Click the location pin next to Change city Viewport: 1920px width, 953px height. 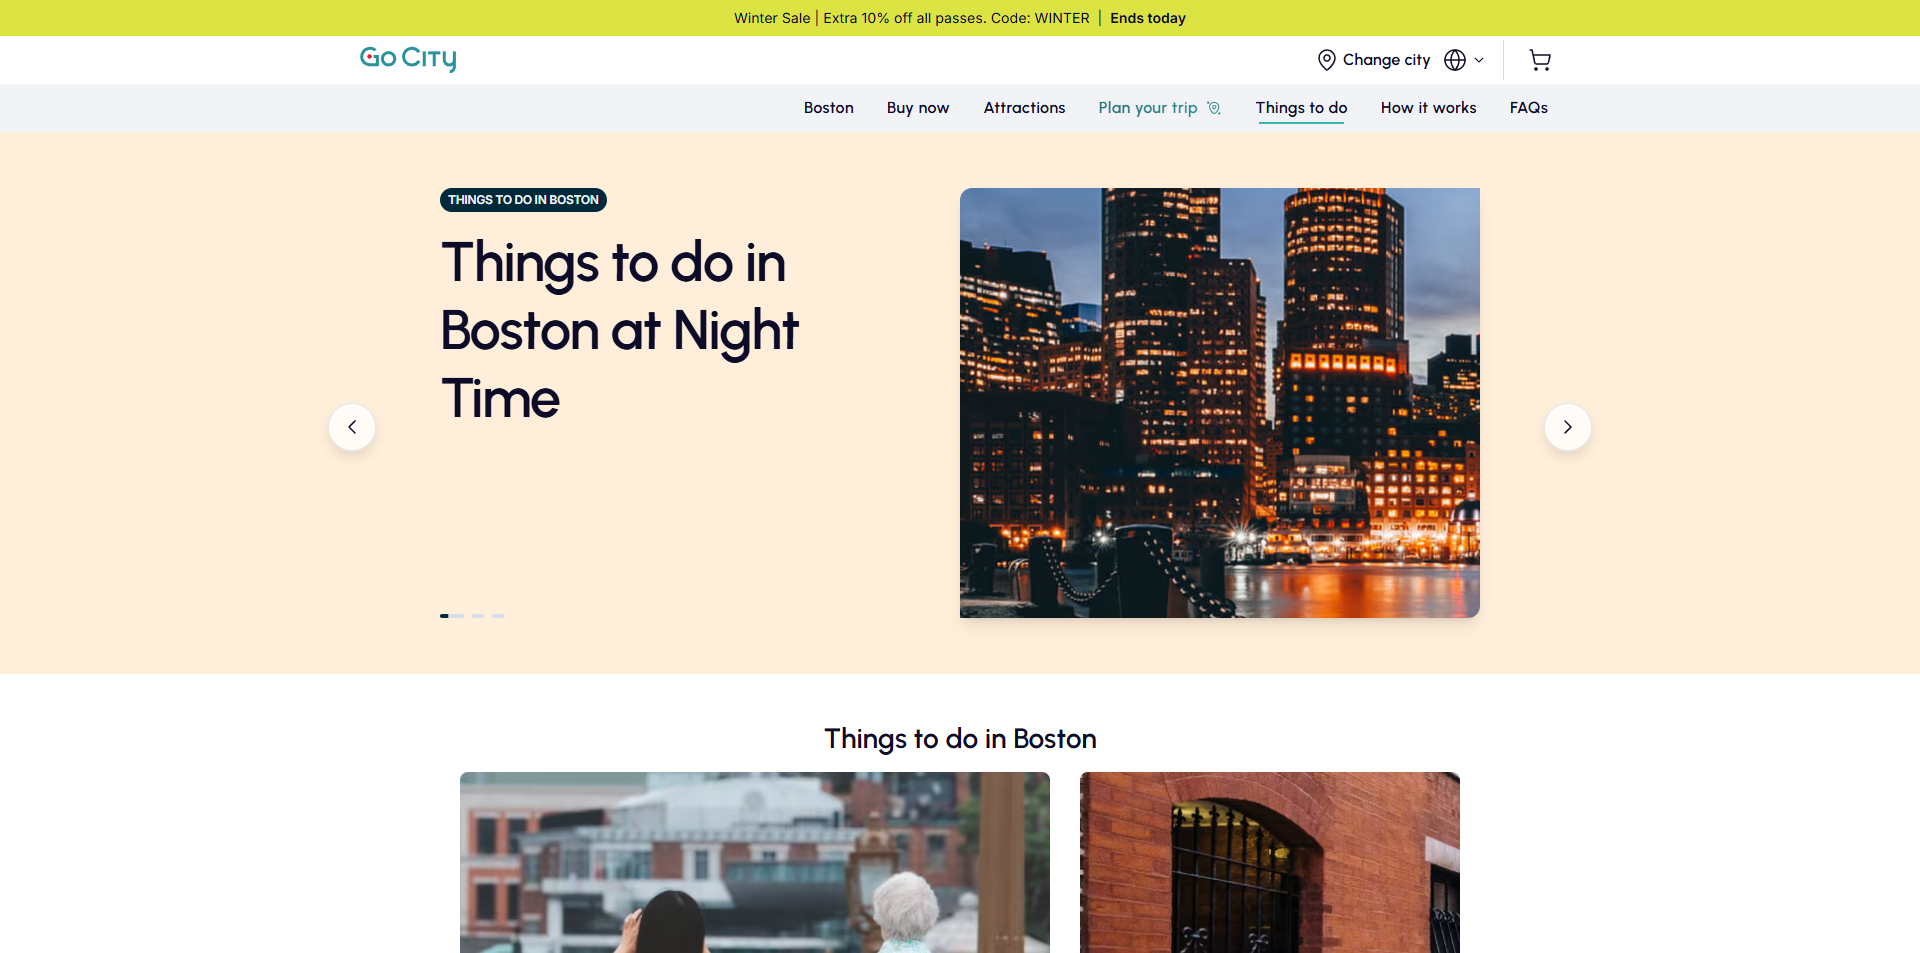1326,60
